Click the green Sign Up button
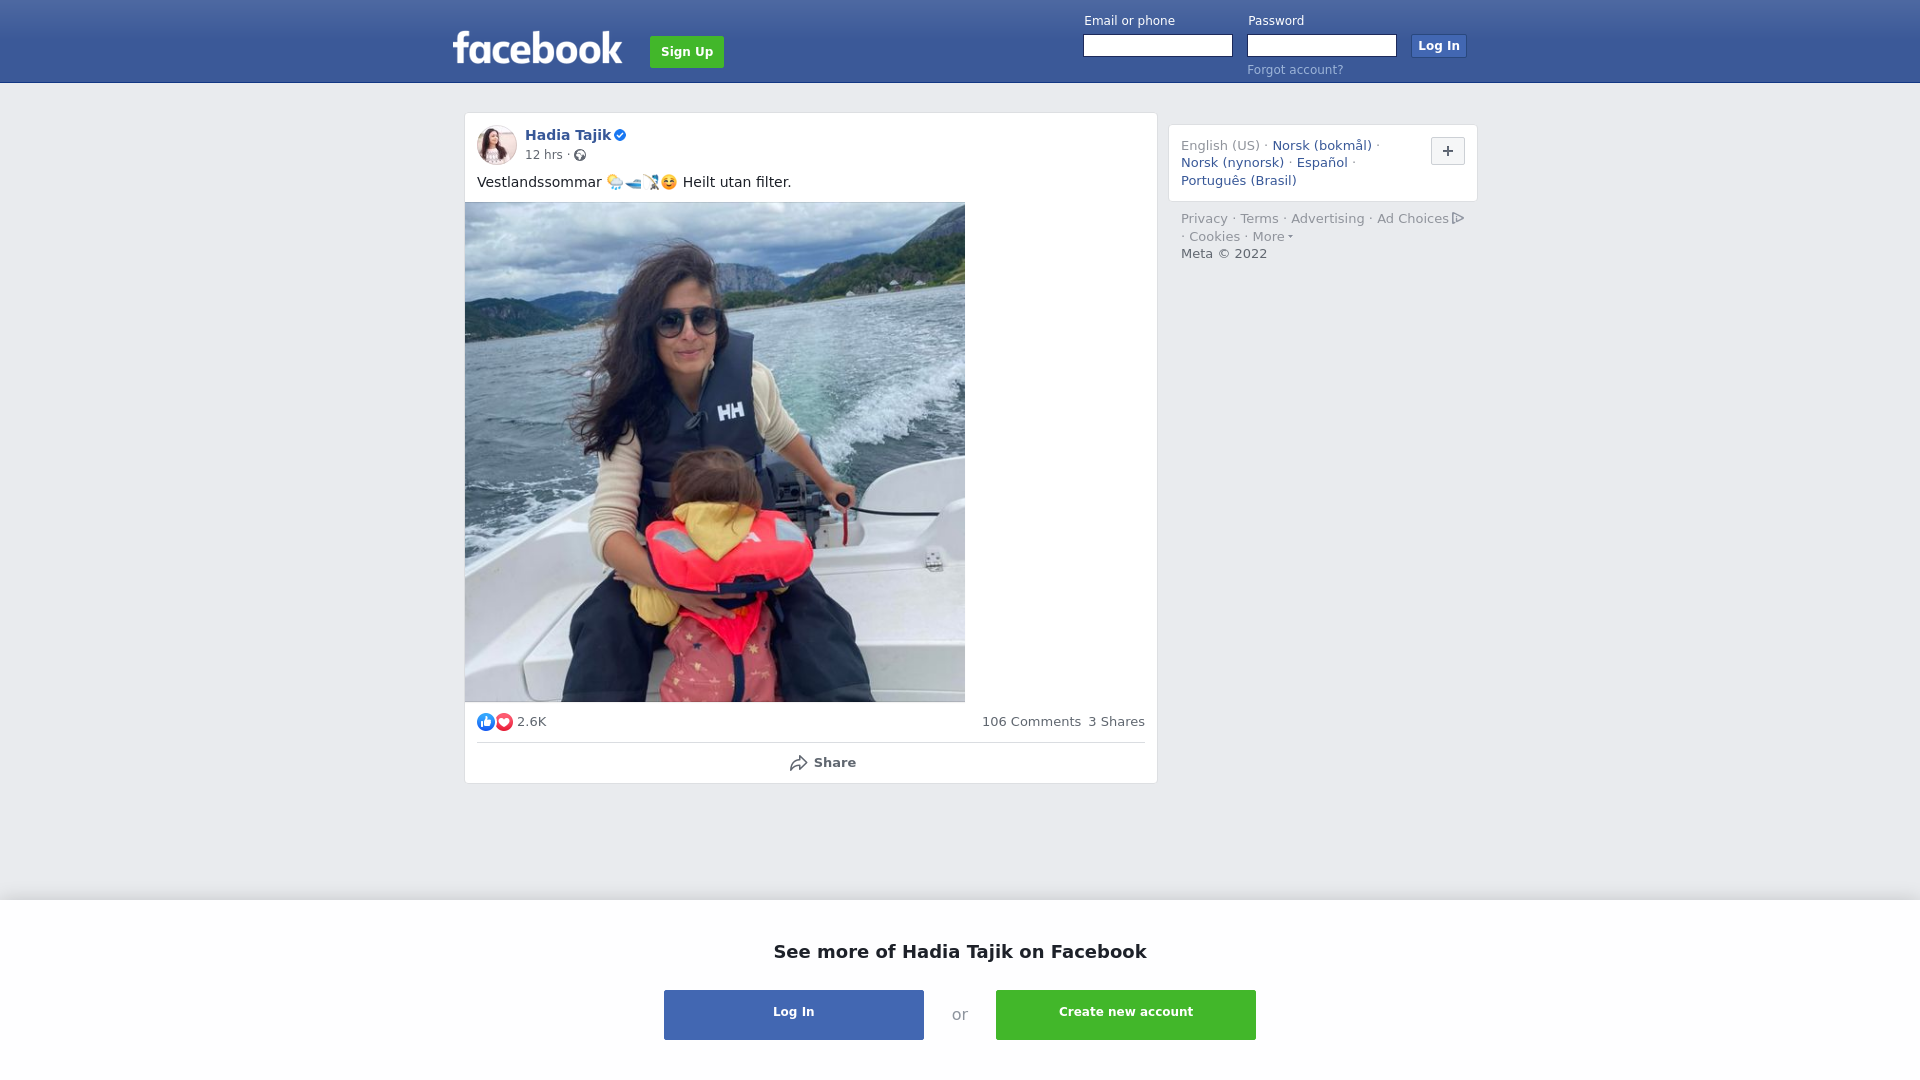 point(687,52)
